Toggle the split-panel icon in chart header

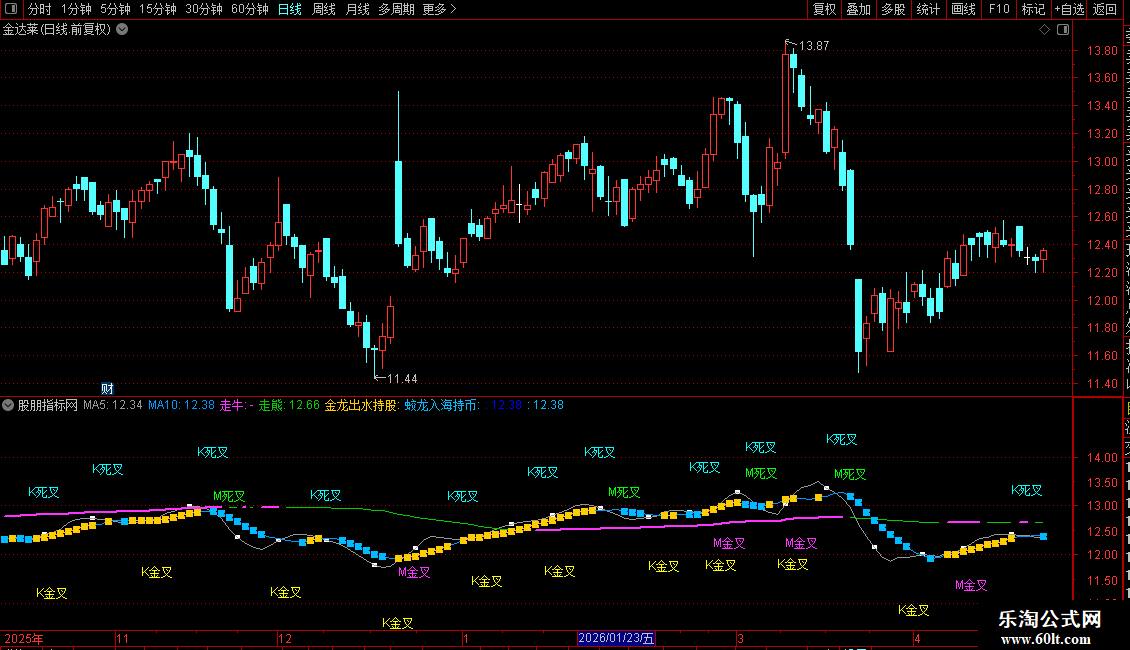pos(1063,30)
